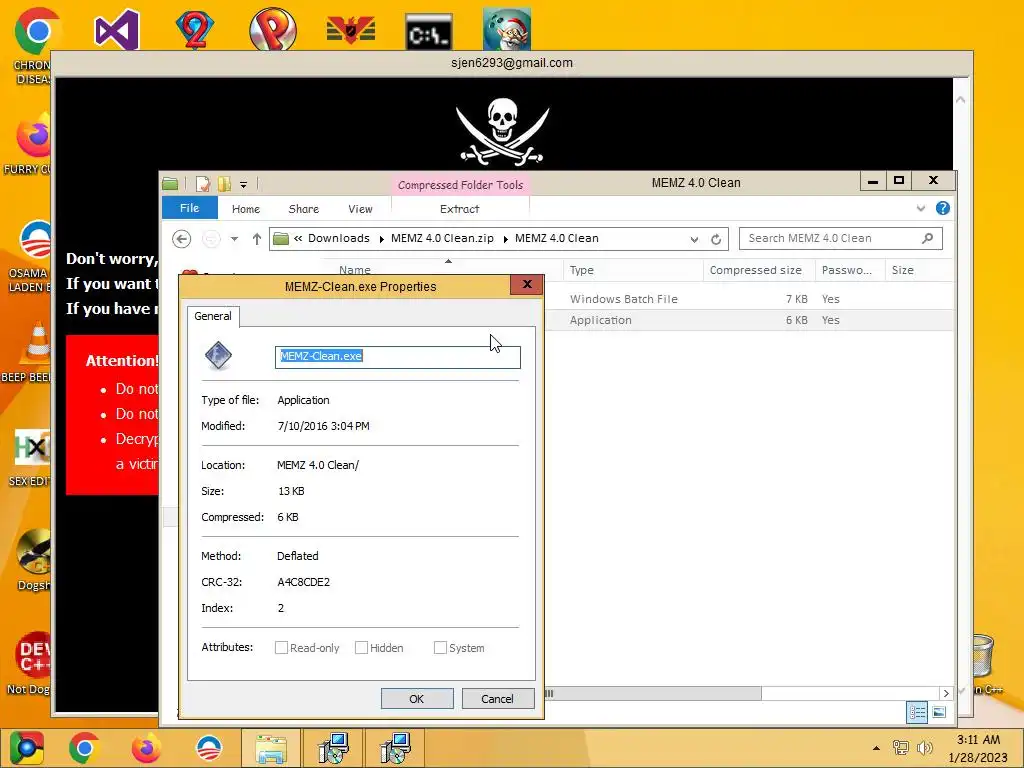Open the first installer taskbar icon
Viewport: 1024px width, 768px height.
tap(333, 748)
